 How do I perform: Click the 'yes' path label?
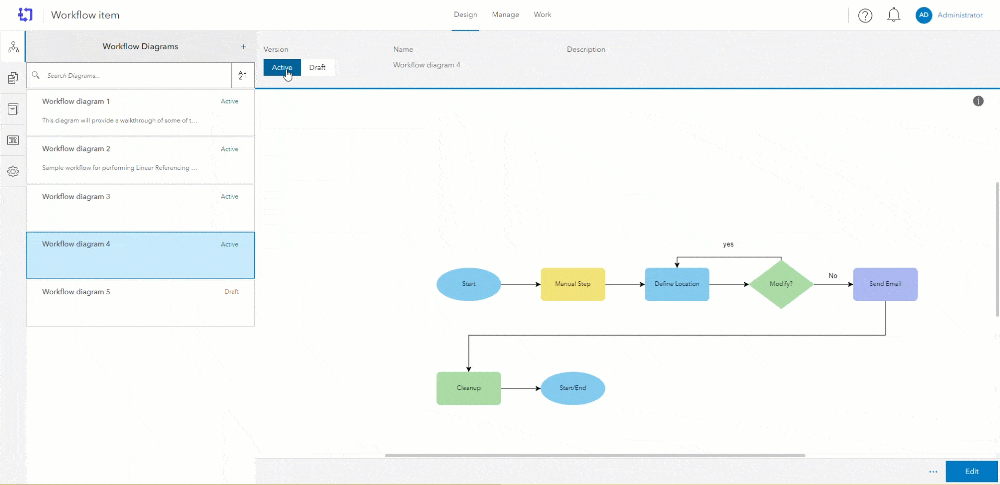pos(728,244)
